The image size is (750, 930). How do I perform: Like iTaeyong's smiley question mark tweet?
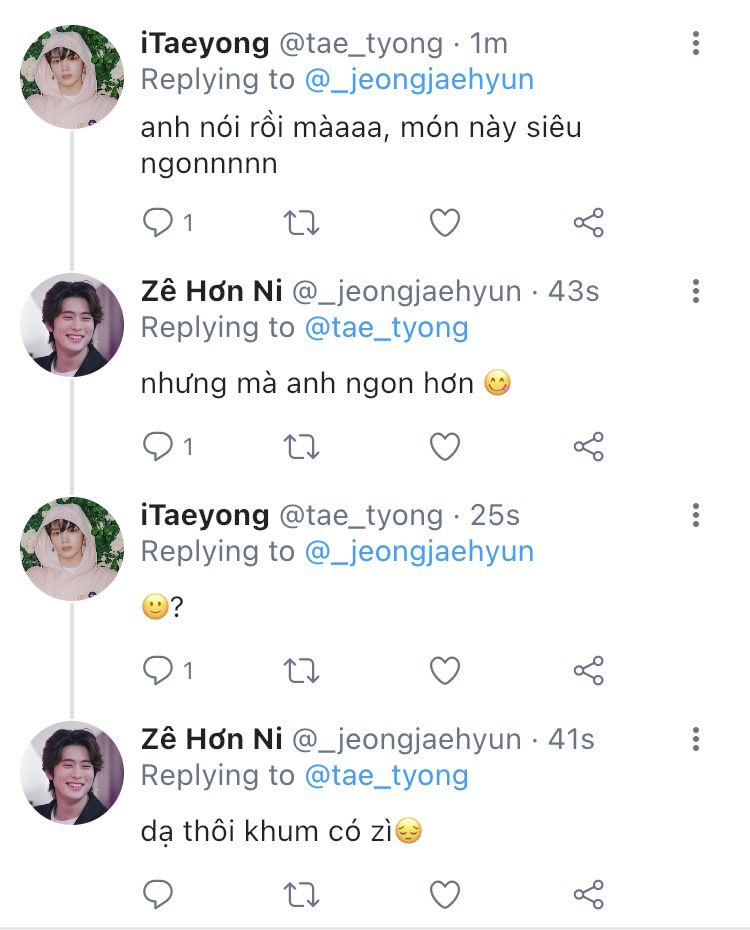[444, 670]
